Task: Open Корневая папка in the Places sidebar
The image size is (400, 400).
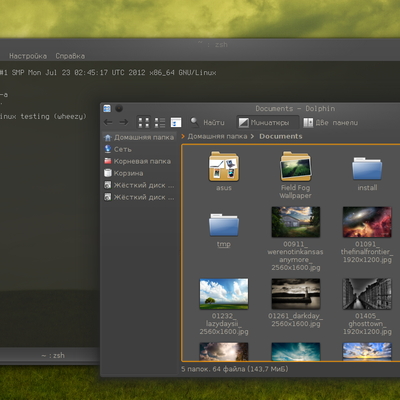Action: click(139, 161)
